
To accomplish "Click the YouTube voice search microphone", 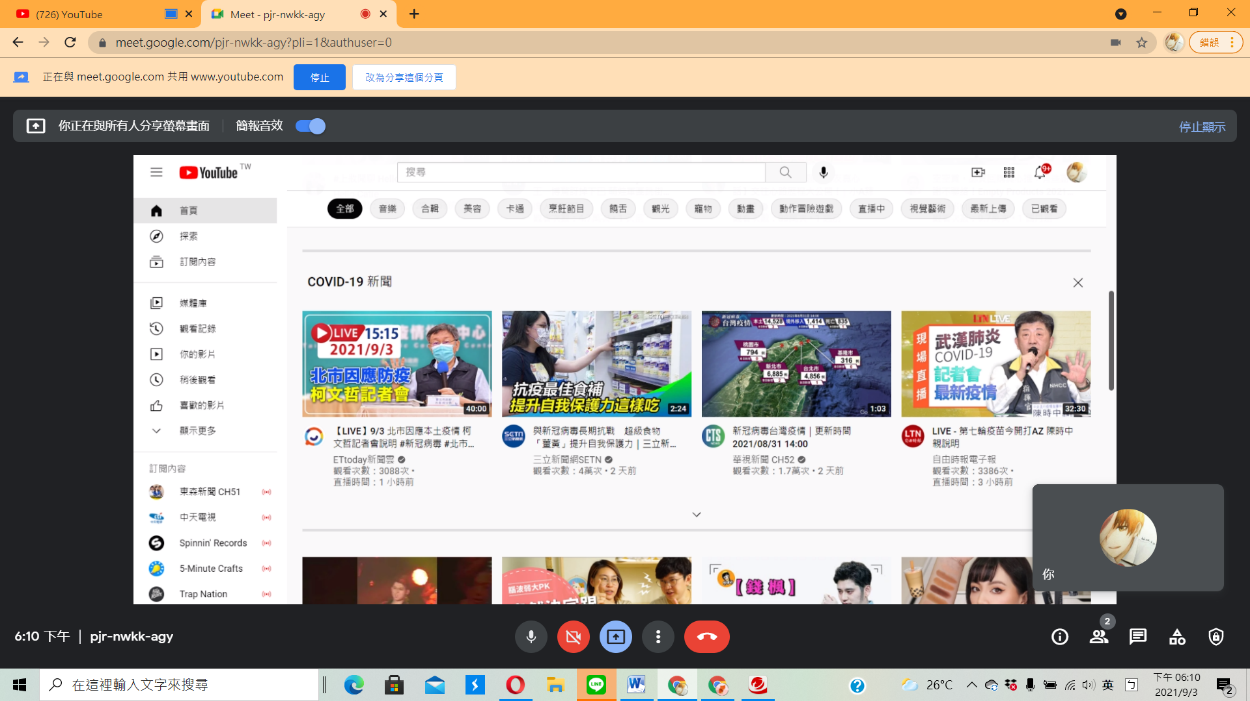I will pyautogui.click(x=824, y=172).
